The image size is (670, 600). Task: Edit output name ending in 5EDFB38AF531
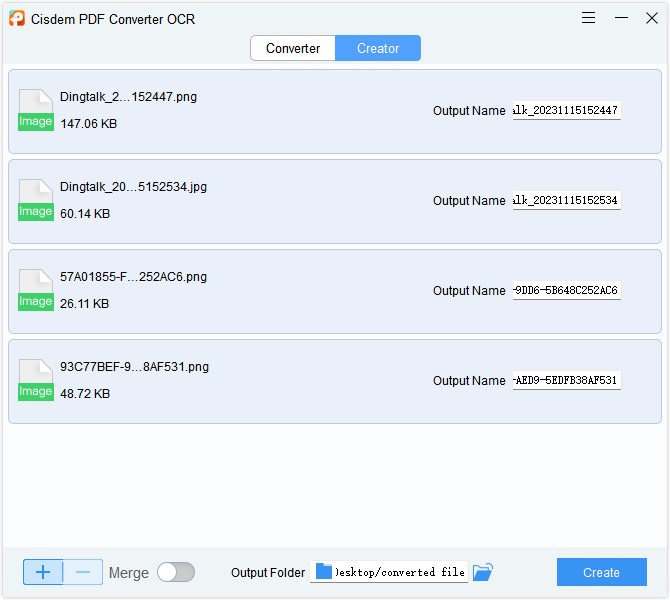click(567, 380)
